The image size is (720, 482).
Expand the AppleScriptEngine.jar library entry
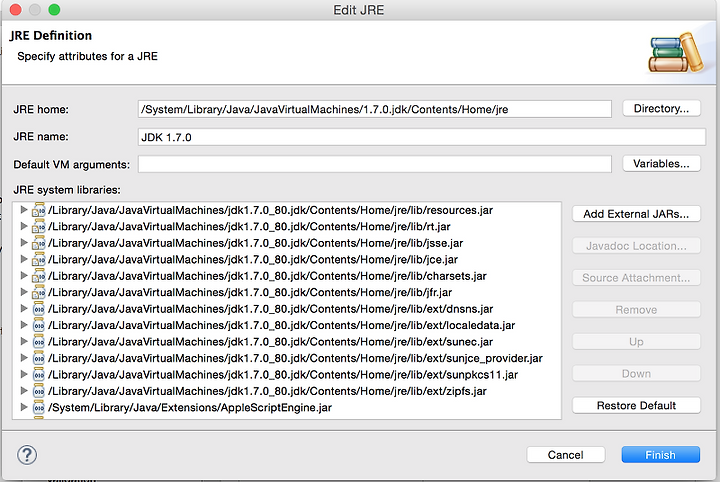(24, 407)
